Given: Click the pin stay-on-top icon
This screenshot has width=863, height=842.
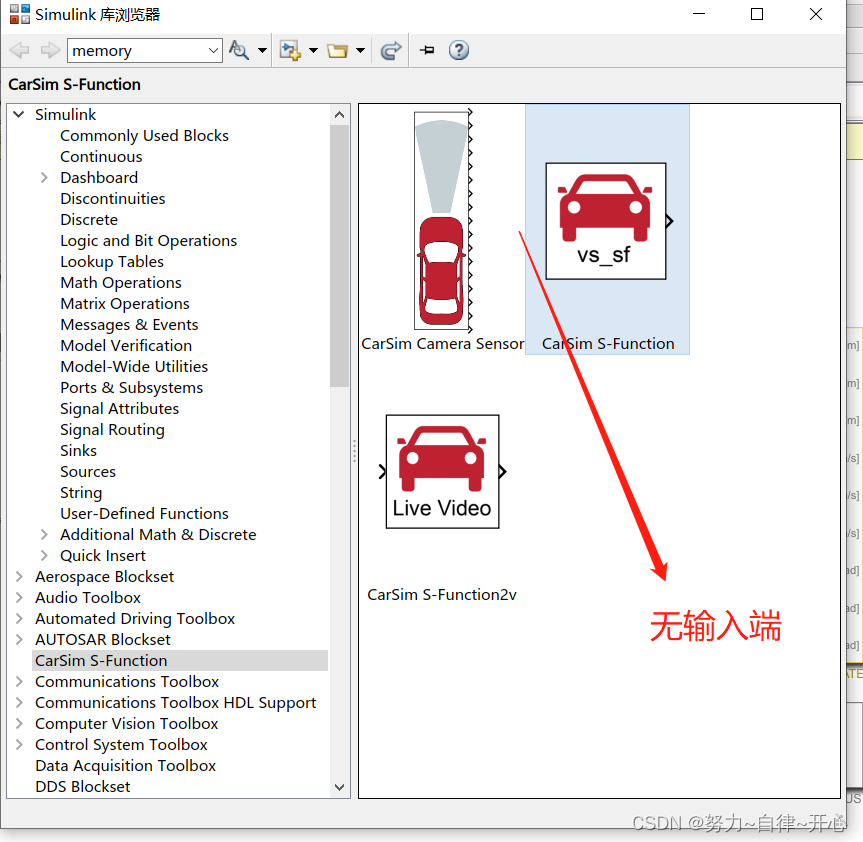Looking at the screenshot, I should click(x=427, y=51).
